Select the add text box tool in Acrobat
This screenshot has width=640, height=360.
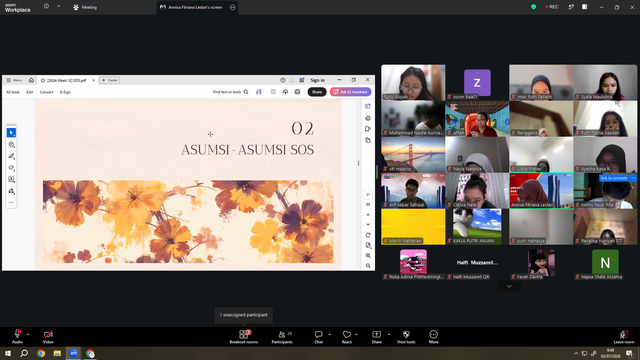coord(11,180)
